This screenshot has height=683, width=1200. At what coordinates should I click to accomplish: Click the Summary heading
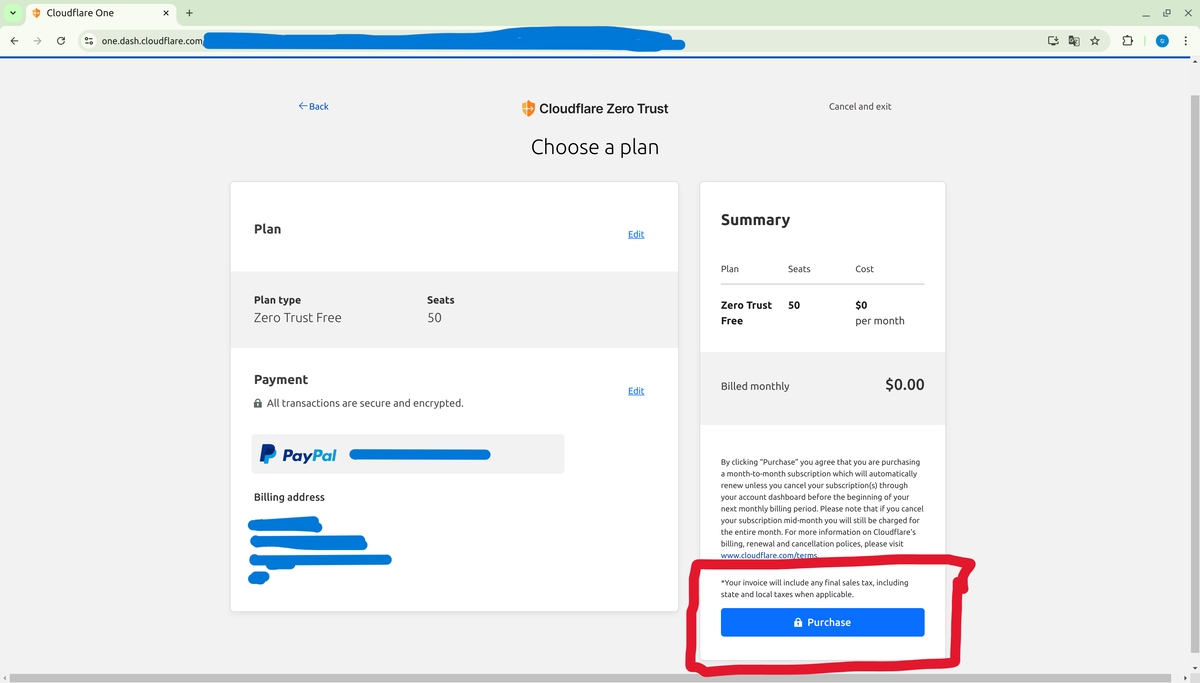pos(755,220)
